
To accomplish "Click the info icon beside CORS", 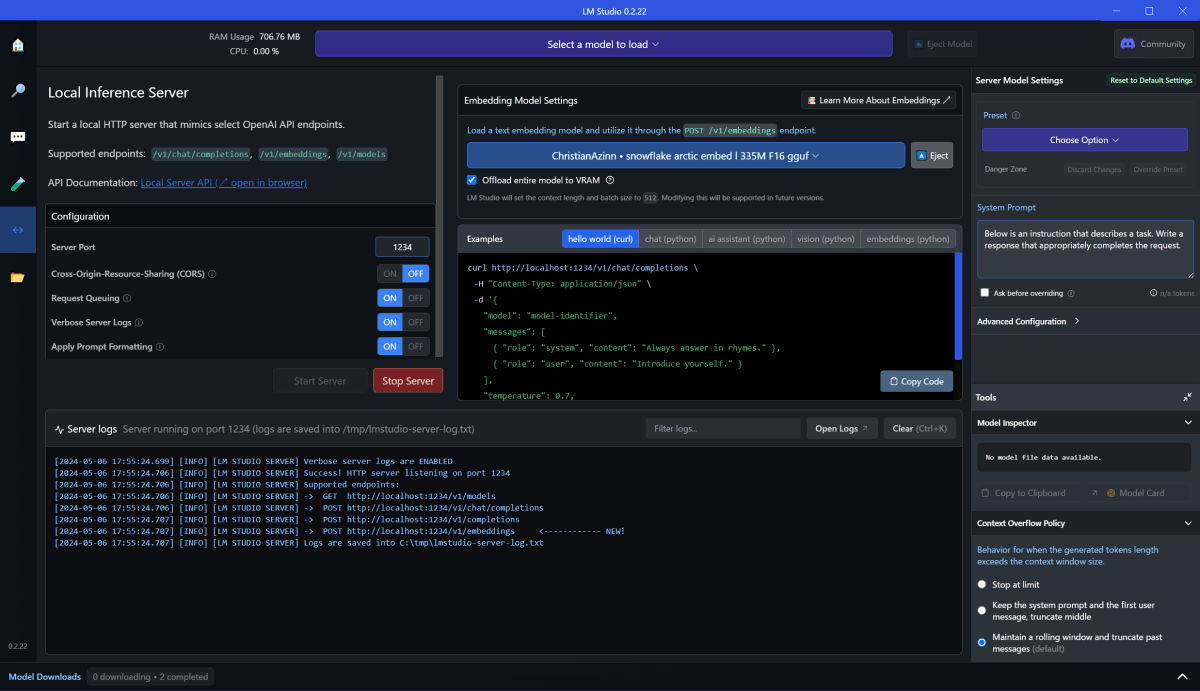I will point(212,274).
